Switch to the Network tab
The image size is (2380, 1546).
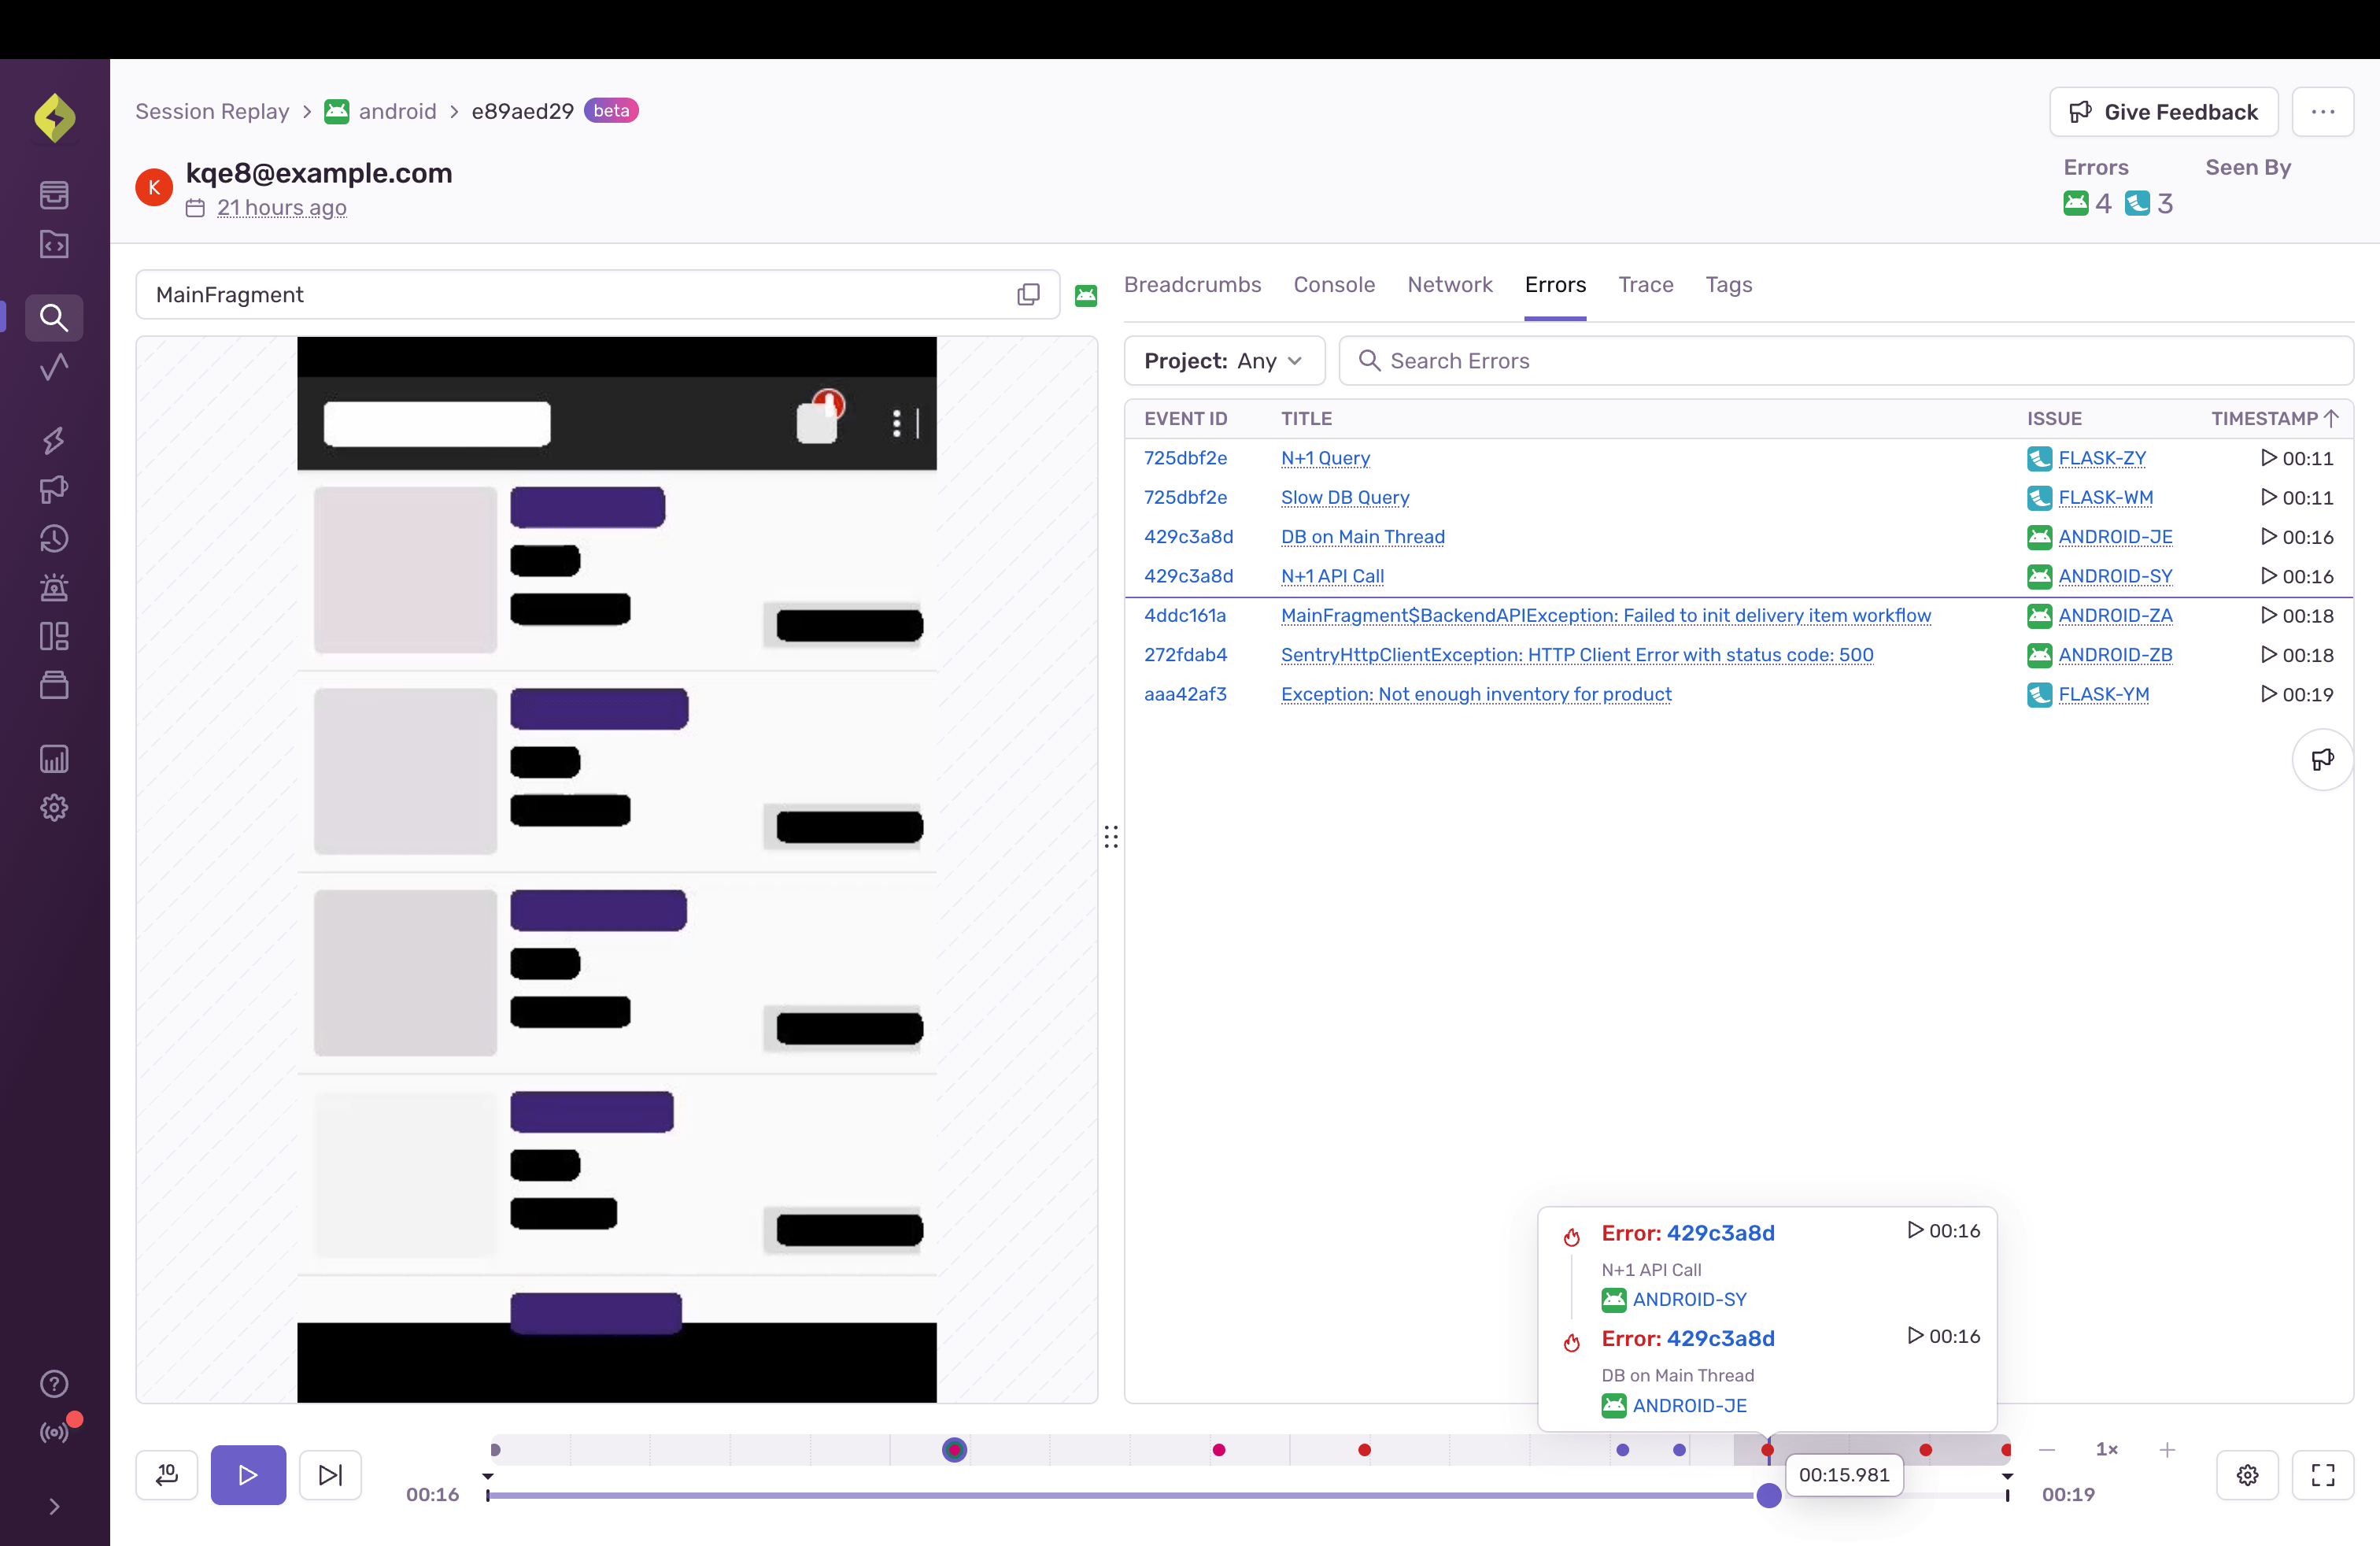point(1449,285)
